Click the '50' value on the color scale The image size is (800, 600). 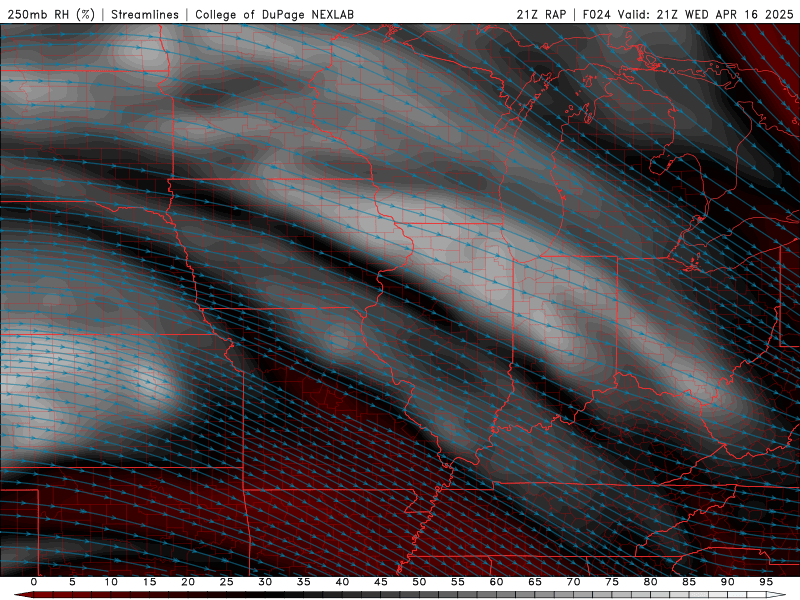coord(419,582)
